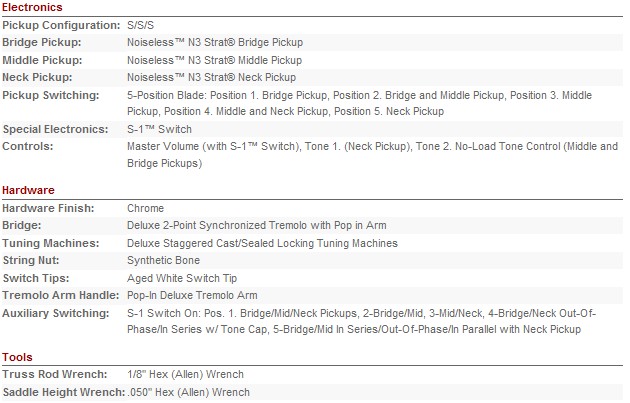Click the Chrome hardware finish value
630x403 pixels.
pyautogui.click(x=145, y=209)
